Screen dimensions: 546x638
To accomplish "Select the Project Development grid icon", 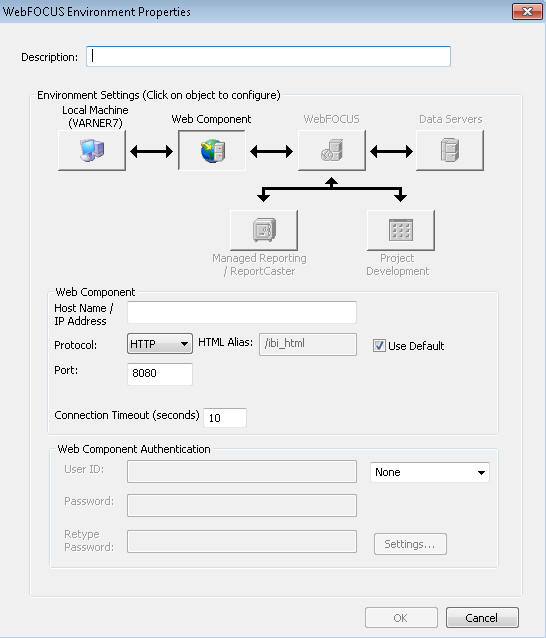I will 401,230.
